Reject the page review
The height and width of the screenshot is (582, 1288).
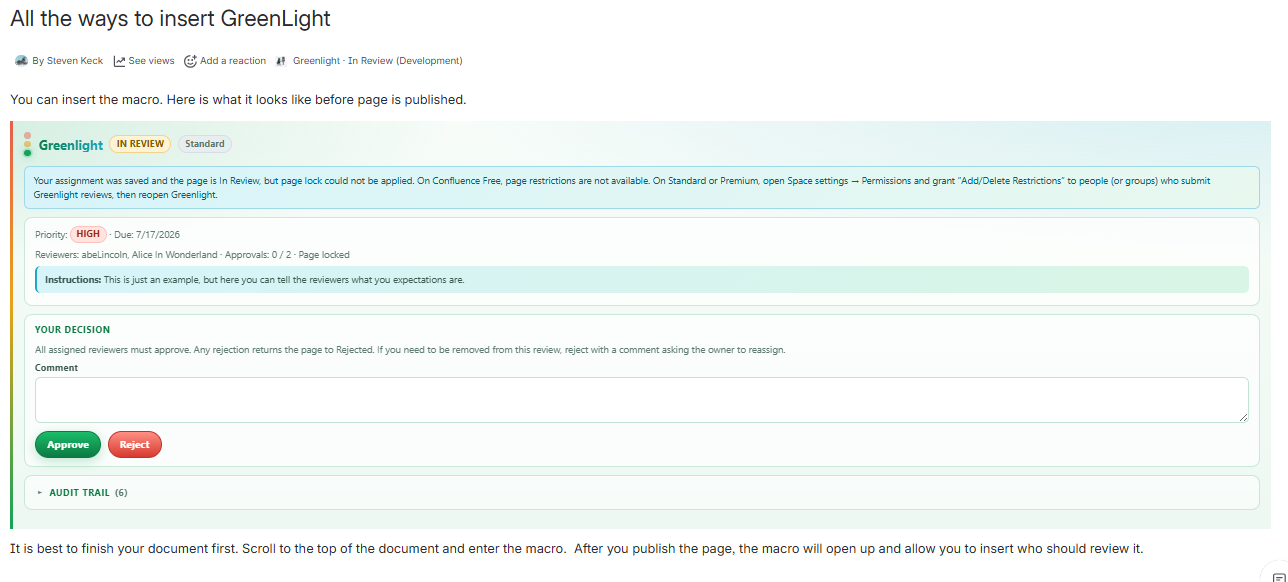(135, 444)
